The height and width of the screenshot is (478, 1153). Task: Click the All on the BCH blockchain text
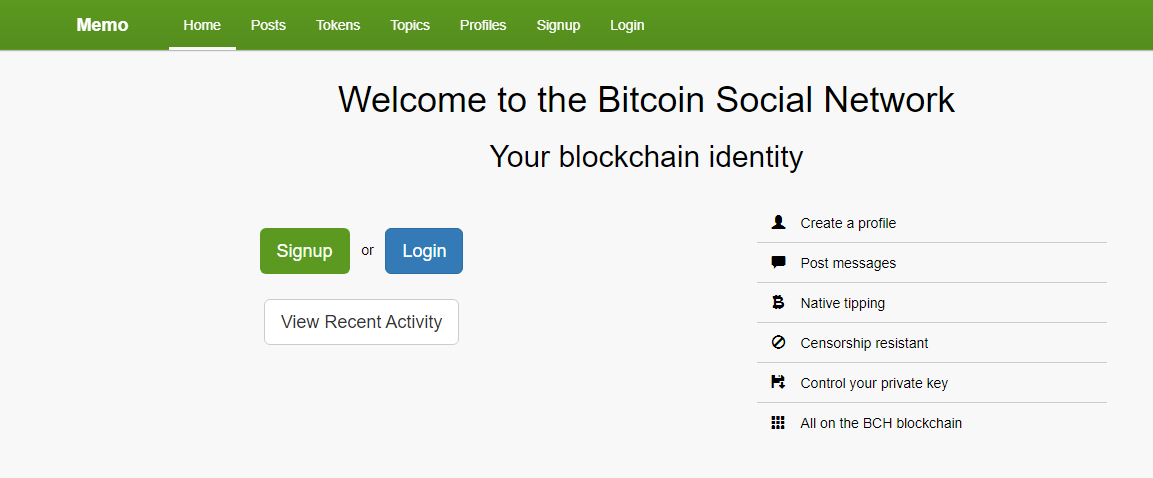pos(881,423)
